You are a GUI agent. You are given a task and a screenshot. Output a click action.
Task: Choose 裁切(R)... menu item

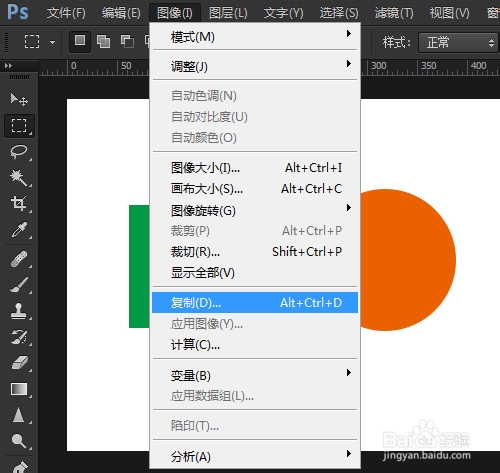(x=255, y=252)
